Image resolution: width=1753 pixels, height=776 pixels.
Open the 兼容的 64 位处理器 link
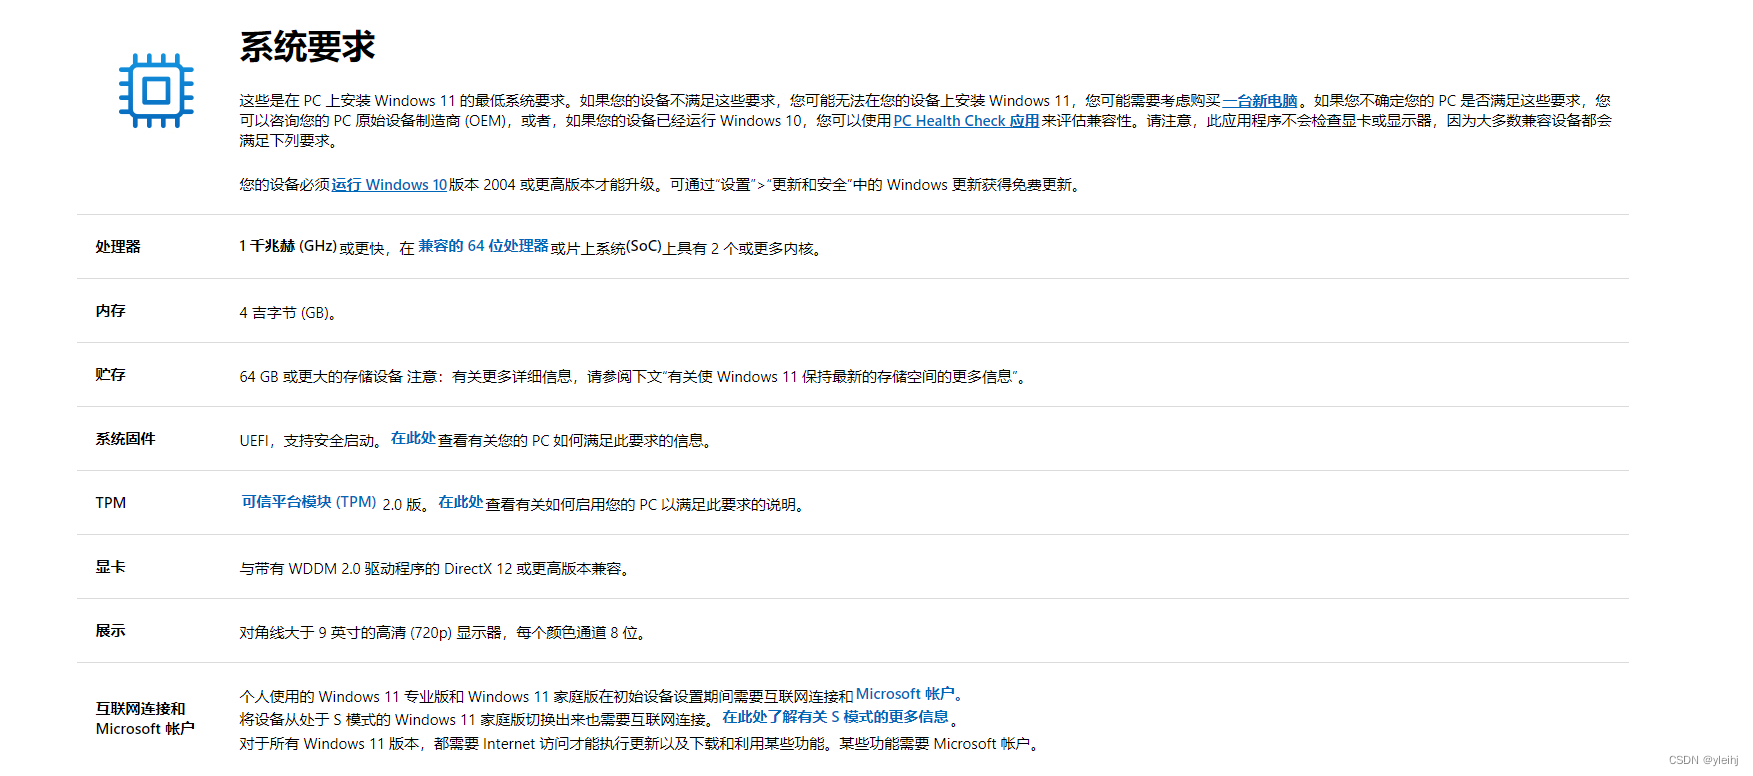[x=483, y=246]
